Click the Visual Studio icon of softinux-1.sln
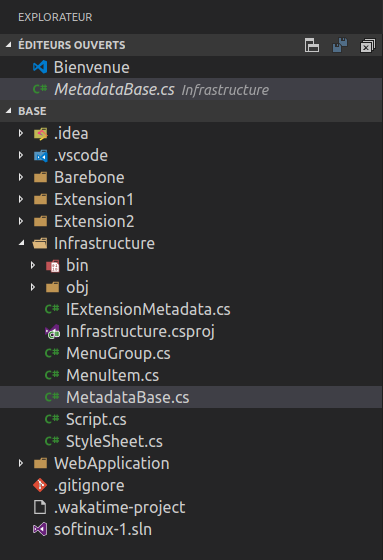This screenshot has width=383, height=560. pos(40,529)
